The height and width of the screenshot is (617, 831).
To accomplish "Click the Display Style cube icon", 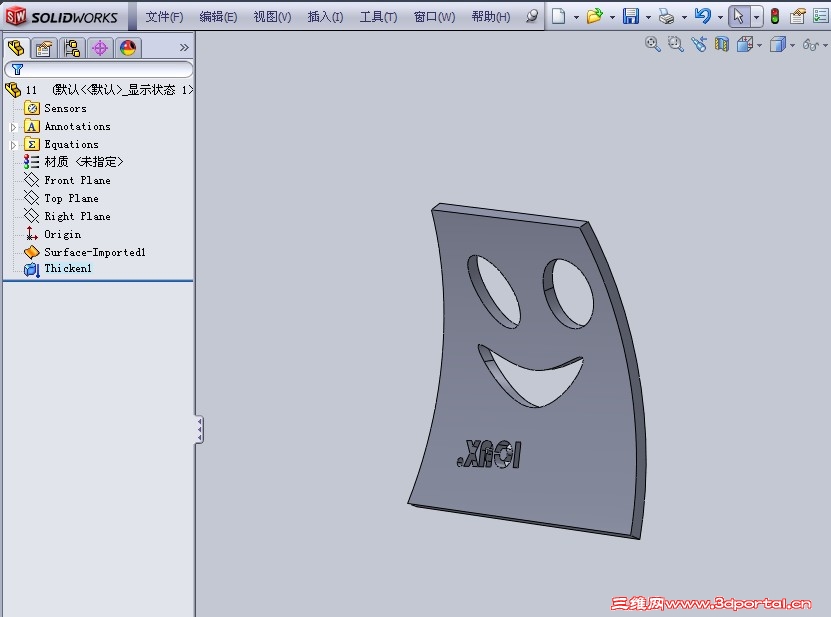I will [x=778, y=45].
